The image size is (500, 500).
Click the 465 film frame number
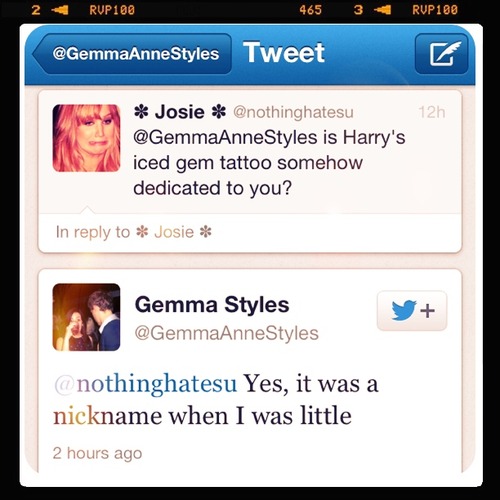(x=311, y=10)
